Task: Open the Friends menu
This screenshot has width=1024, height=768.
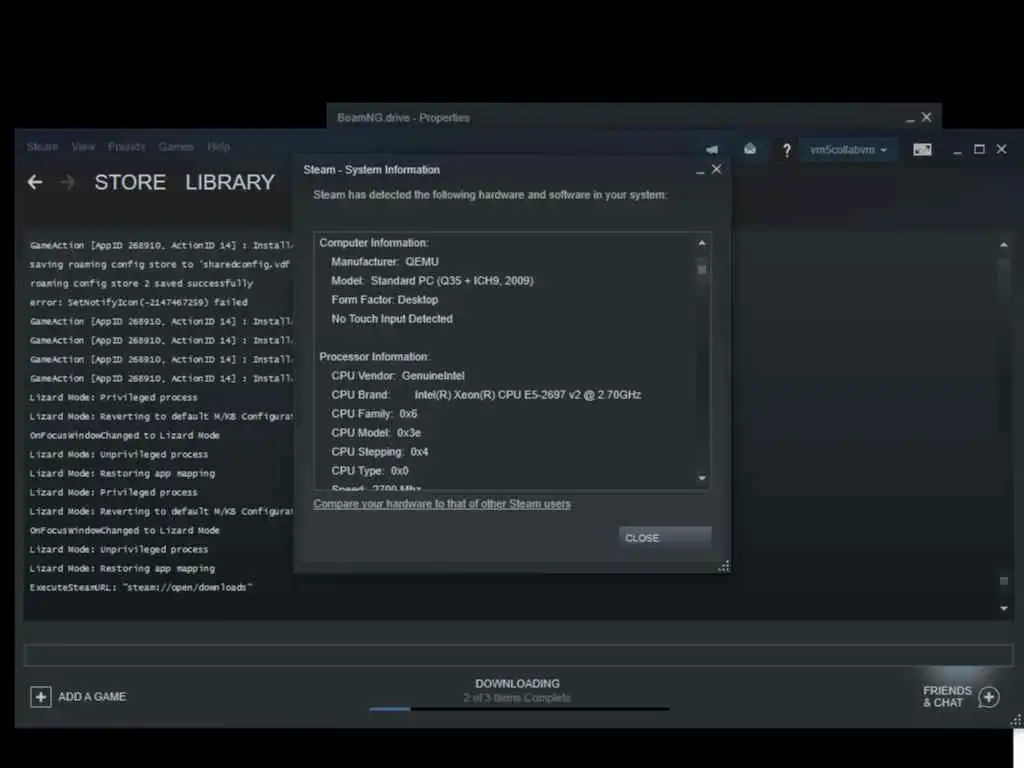Action: pos(127,147)
